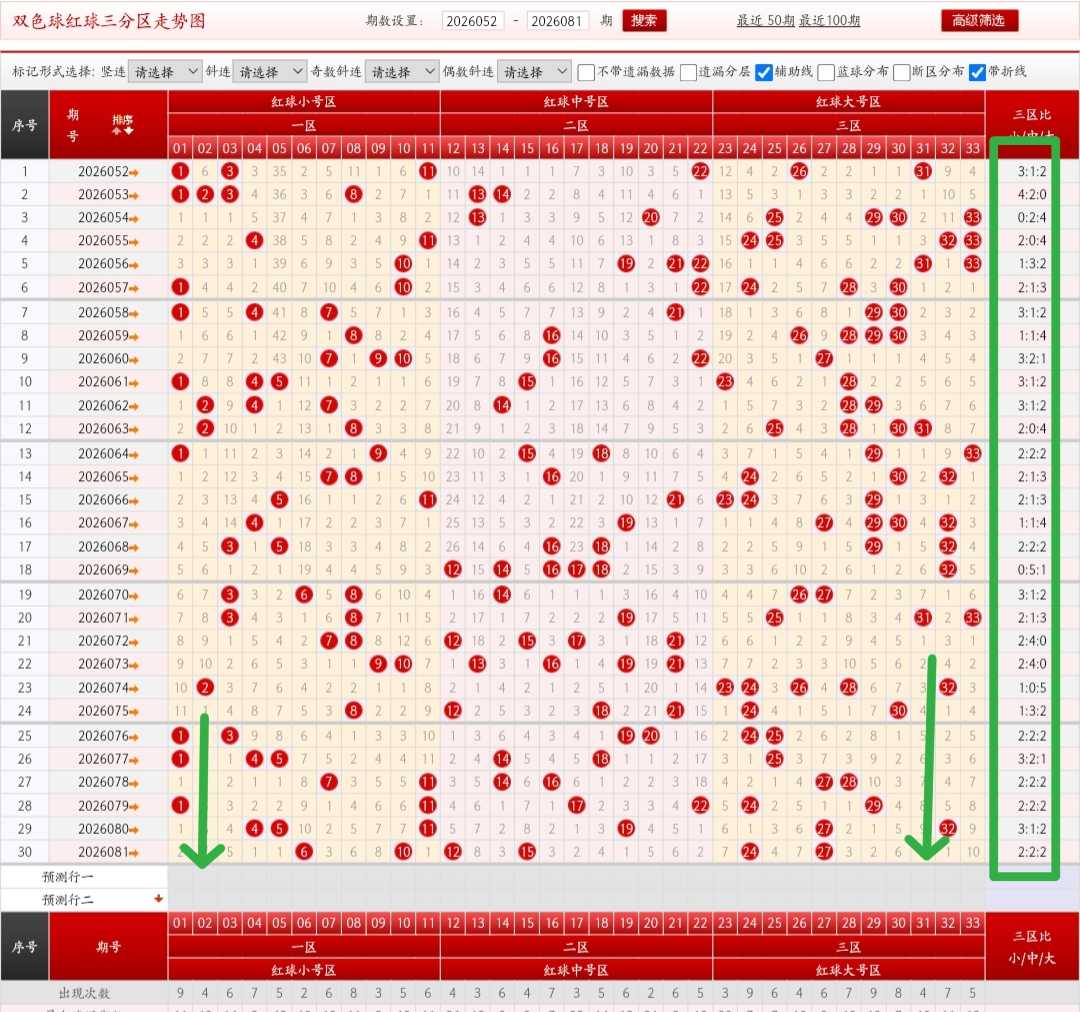Click the start period field 2026052
The width and height of the screenshot is (1080, 1012).
(x=472, y=21)
